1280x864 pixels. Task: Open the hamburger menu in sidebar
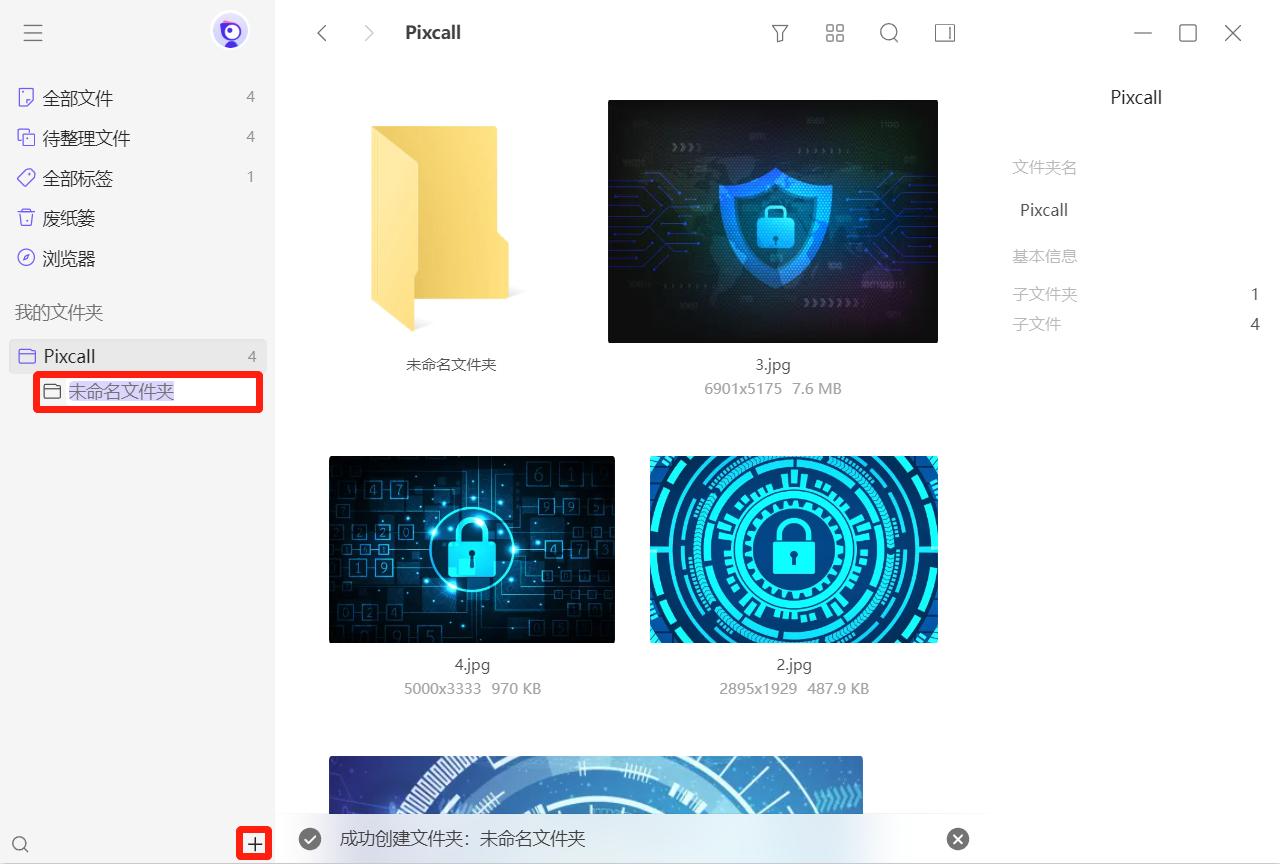[33, 33]
